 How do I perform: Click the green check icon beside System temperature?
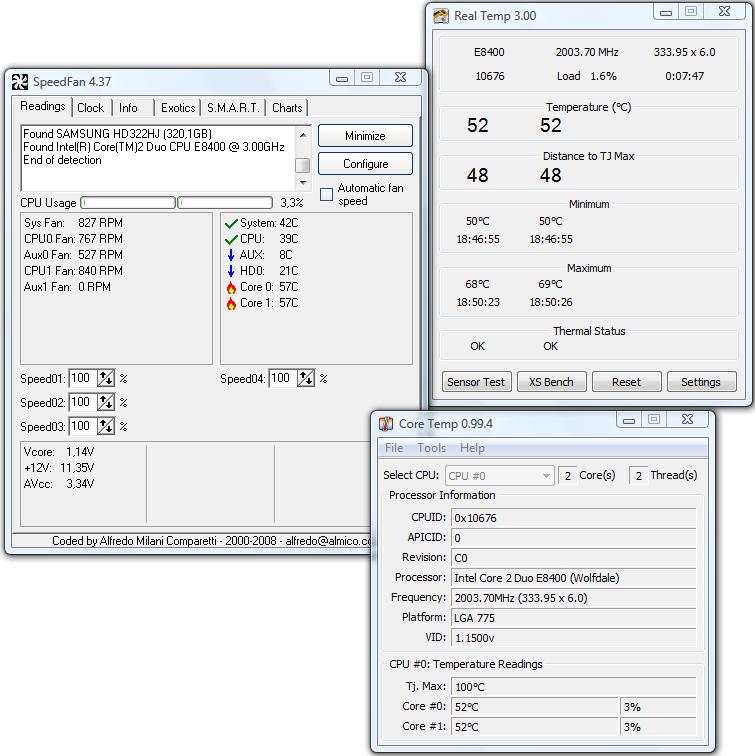[x=231, y=223]
